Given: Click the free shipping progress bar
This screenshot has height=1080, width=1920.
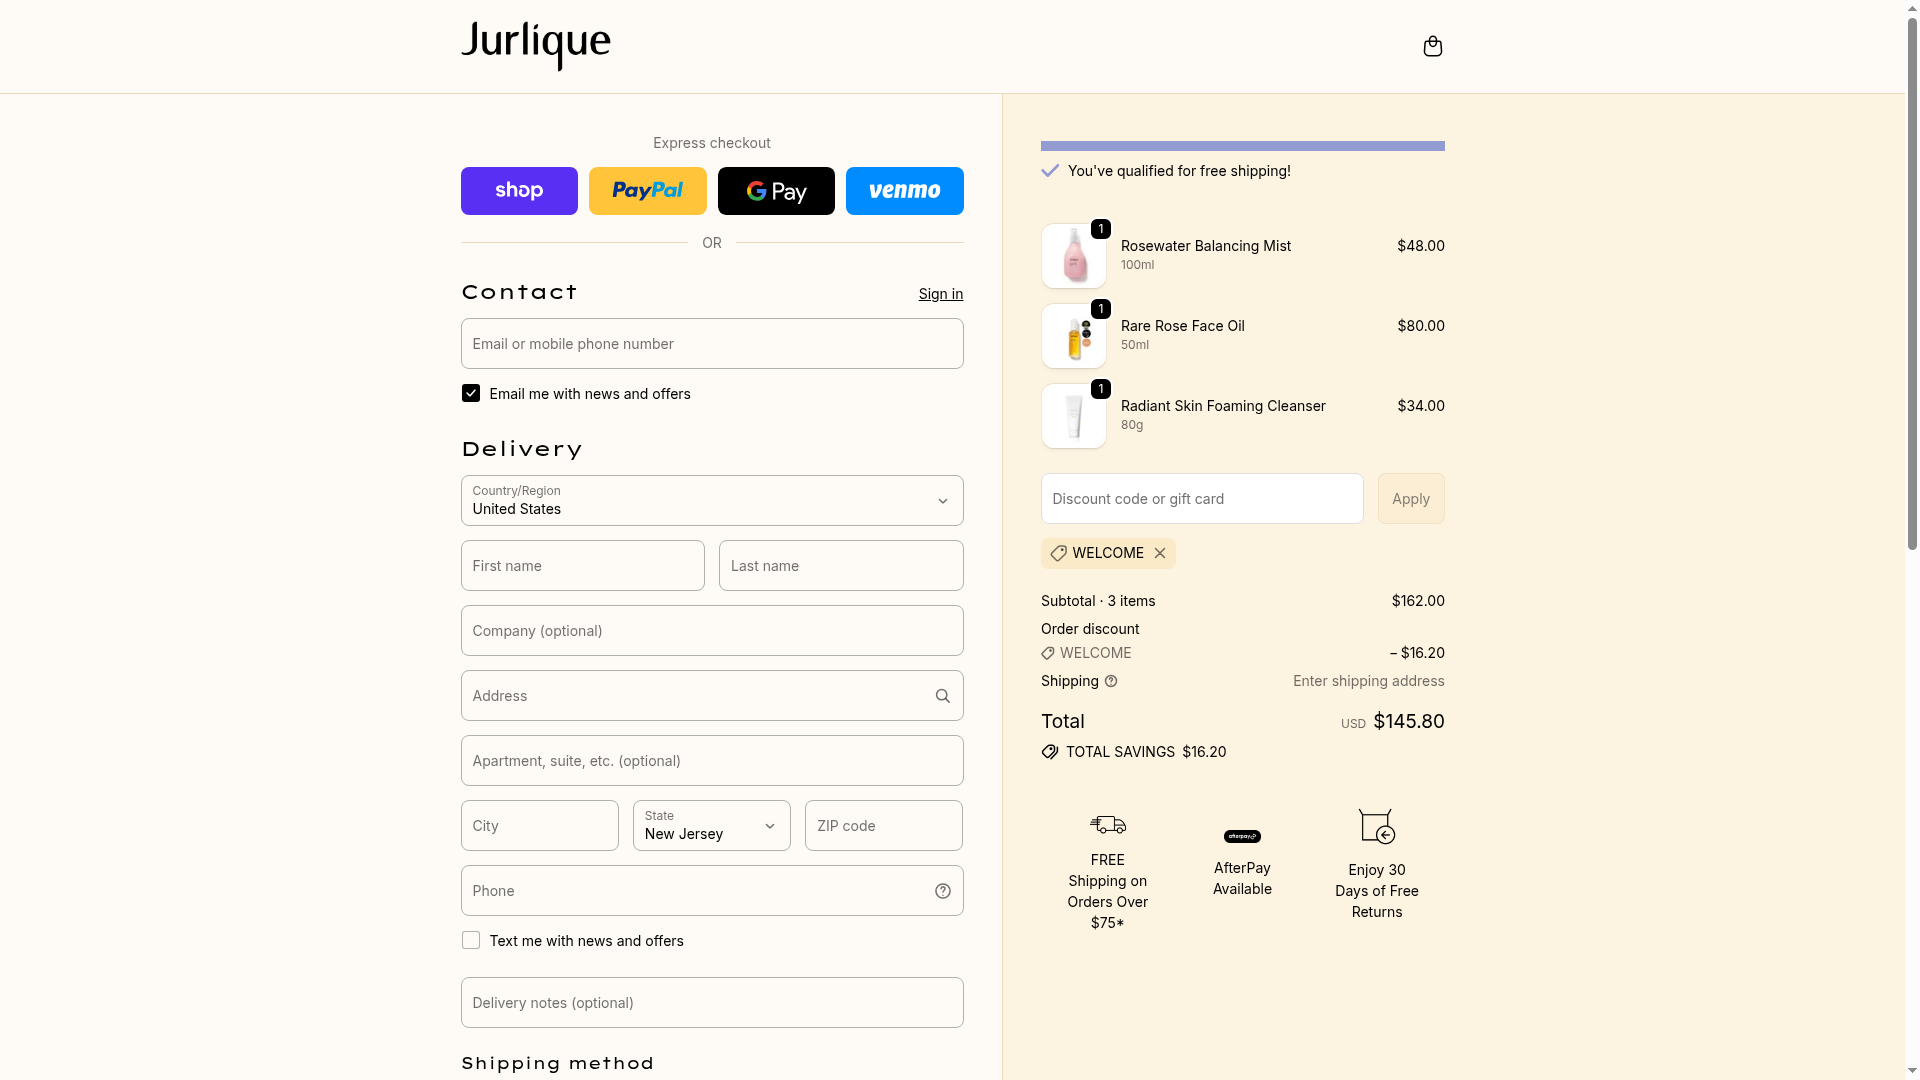Looking at the screenshot, I should pyautogui.click(x=1242, y=146).
